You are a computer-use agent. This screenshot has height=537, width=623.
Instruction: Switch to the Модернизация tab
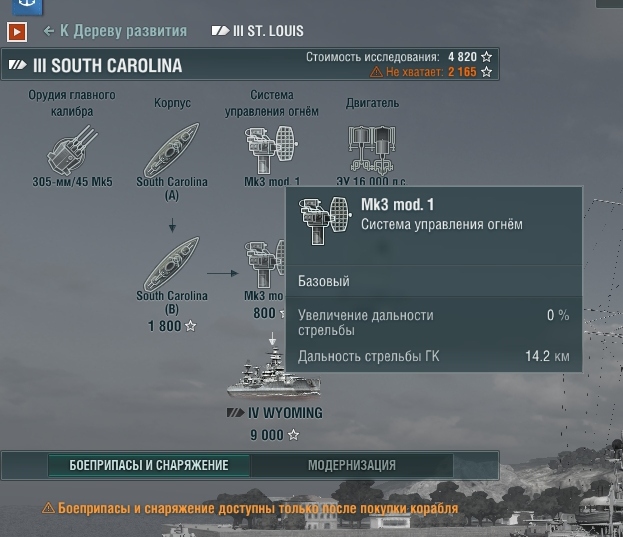pos(352,465)
